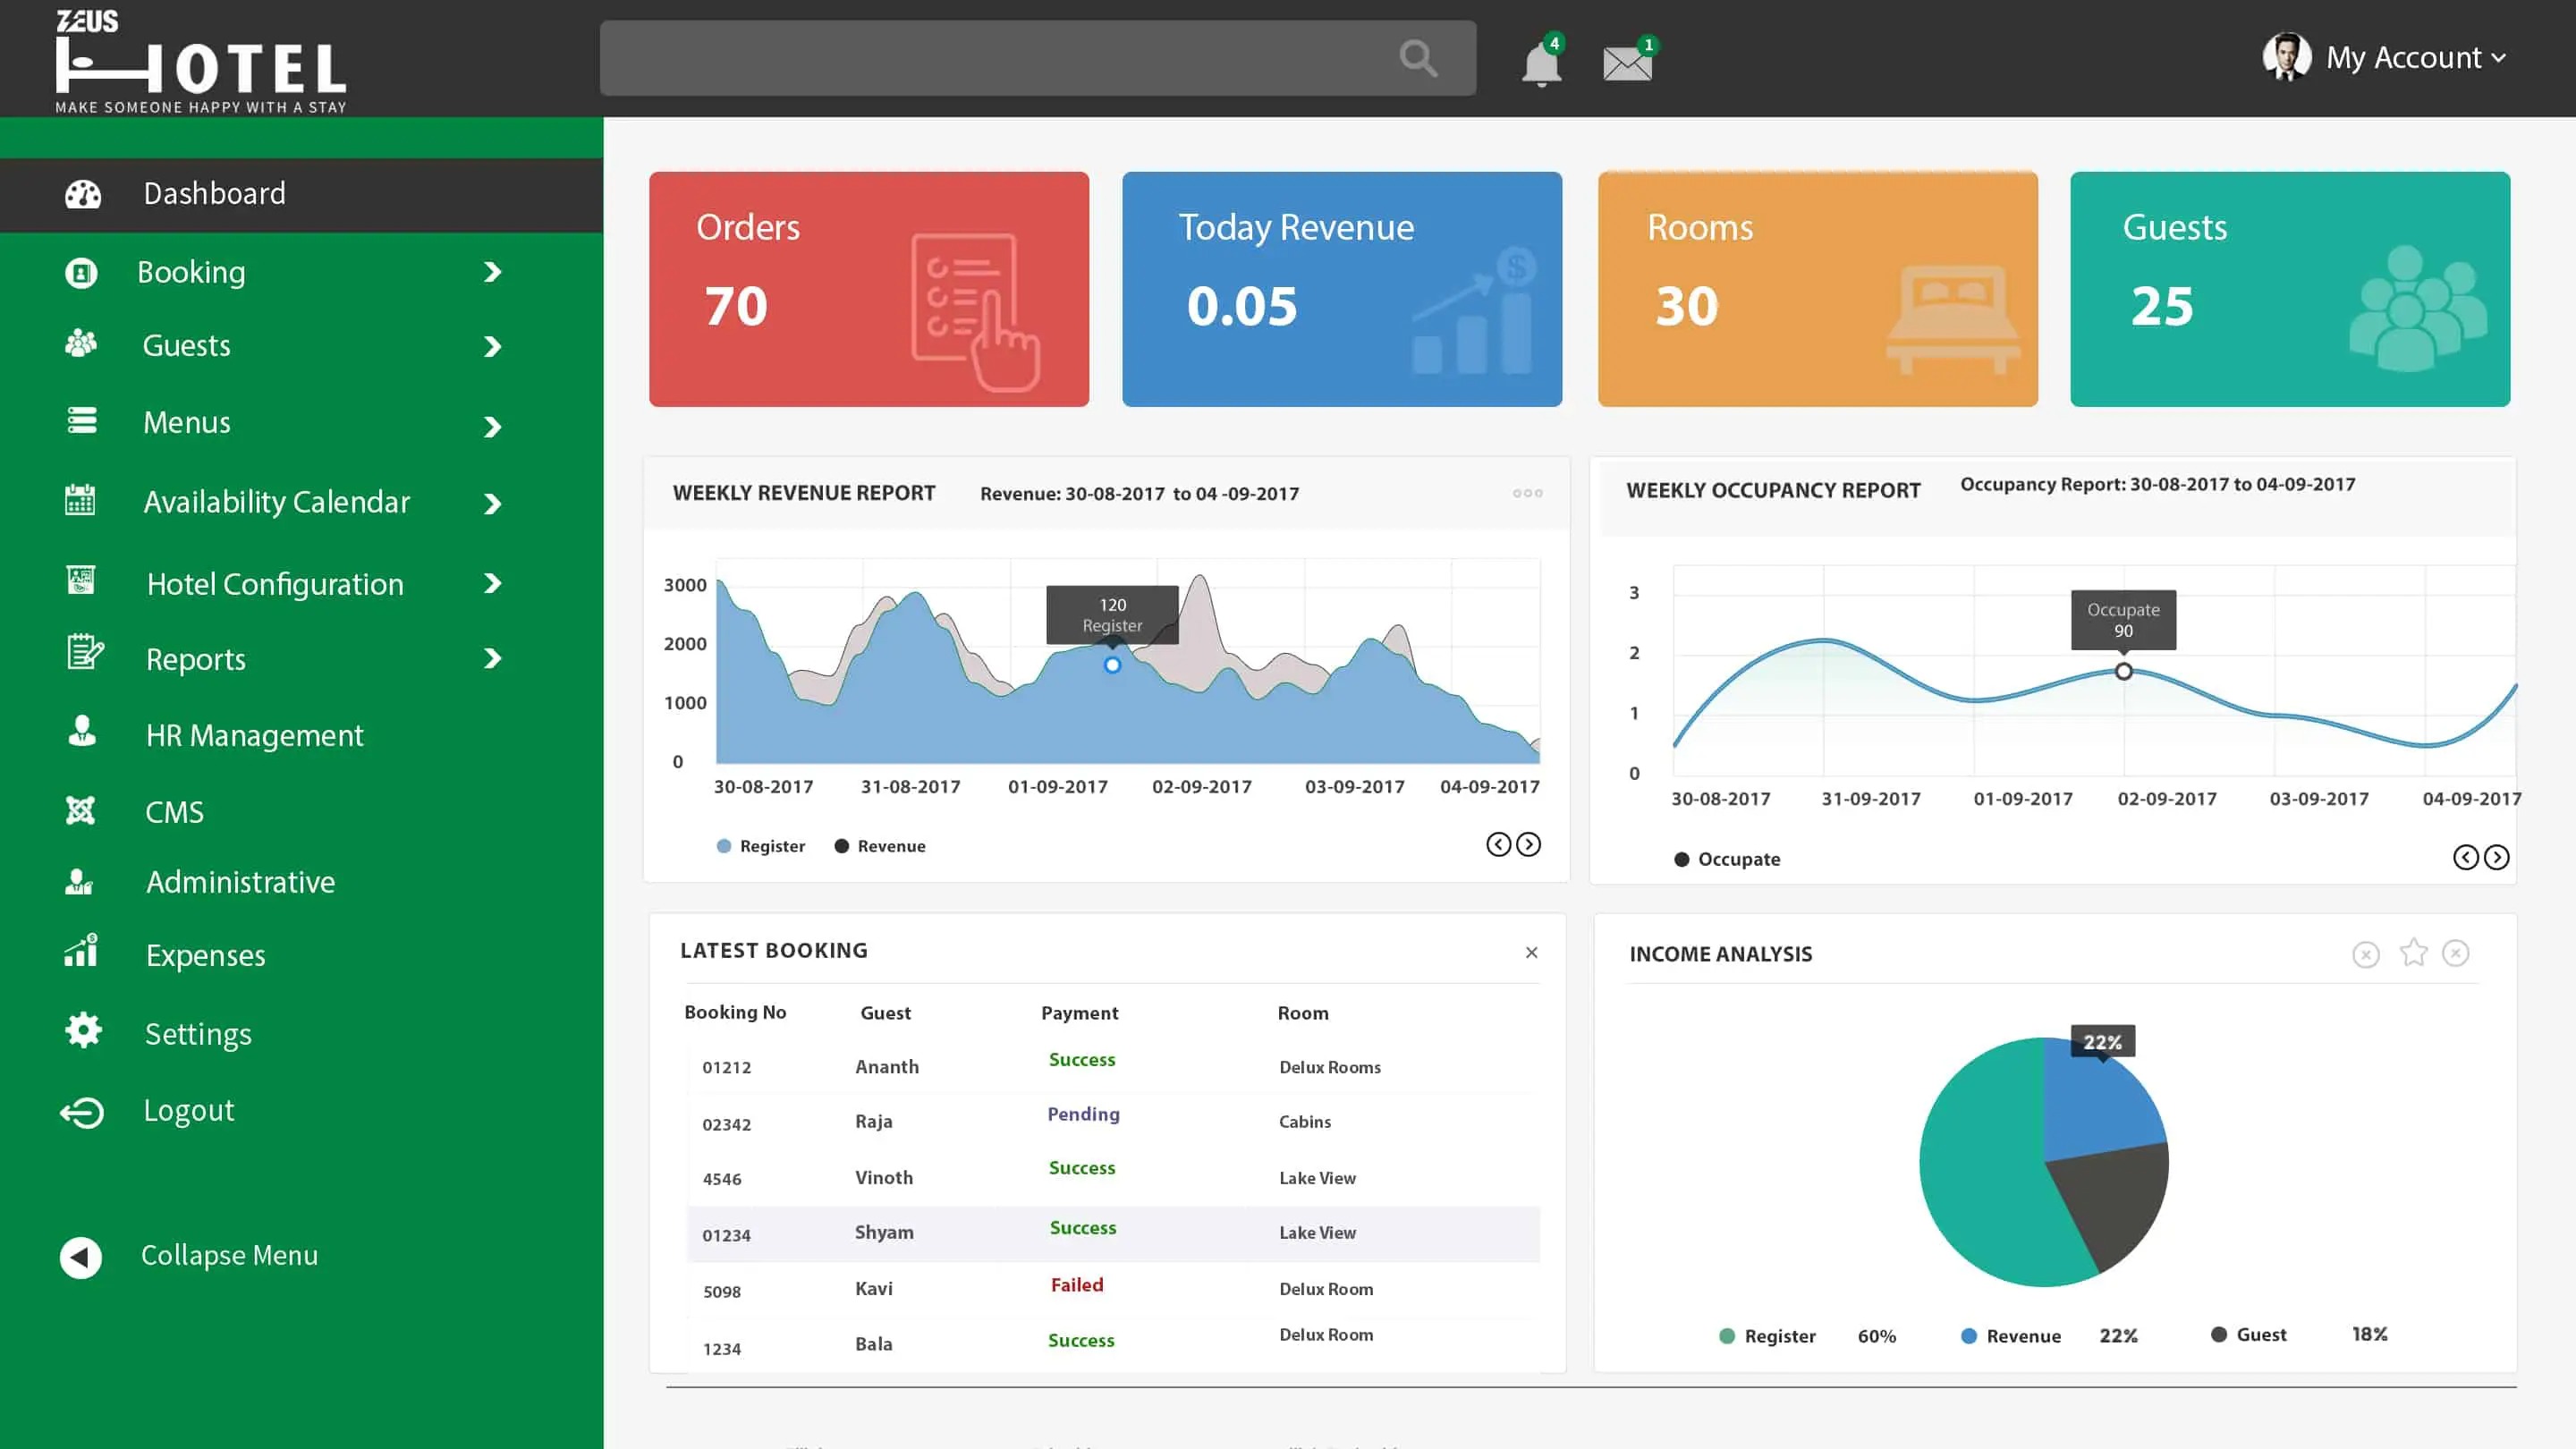Select the Dashboard icon in sidebar
The height and width of the screenshot is (1449, 2576).
(x=82, y=193)
